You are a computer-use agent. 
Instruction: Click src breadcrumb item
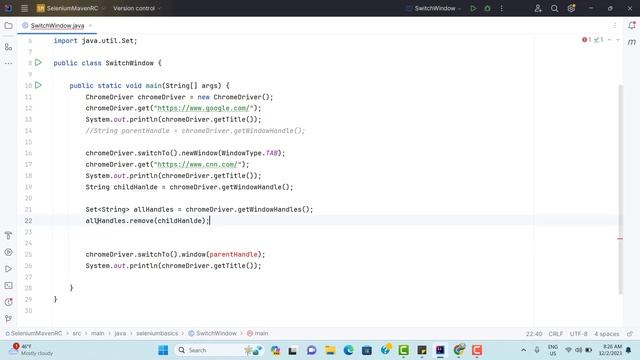[x=77, y=333]
